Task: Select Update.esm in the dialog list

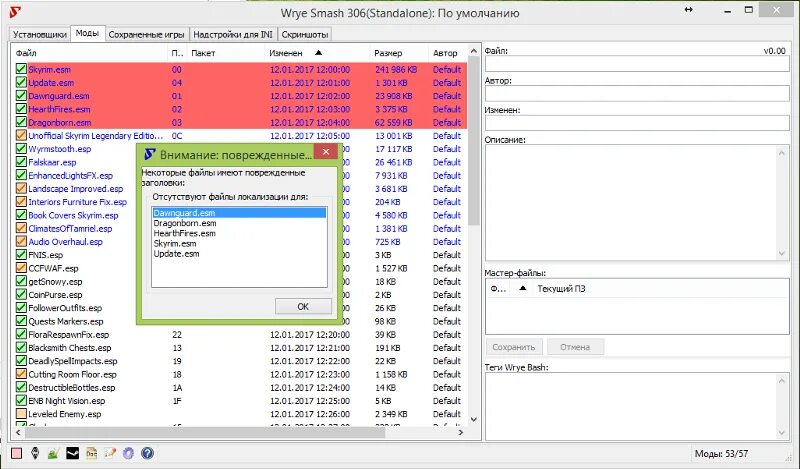Action: [x=239, y=254]
